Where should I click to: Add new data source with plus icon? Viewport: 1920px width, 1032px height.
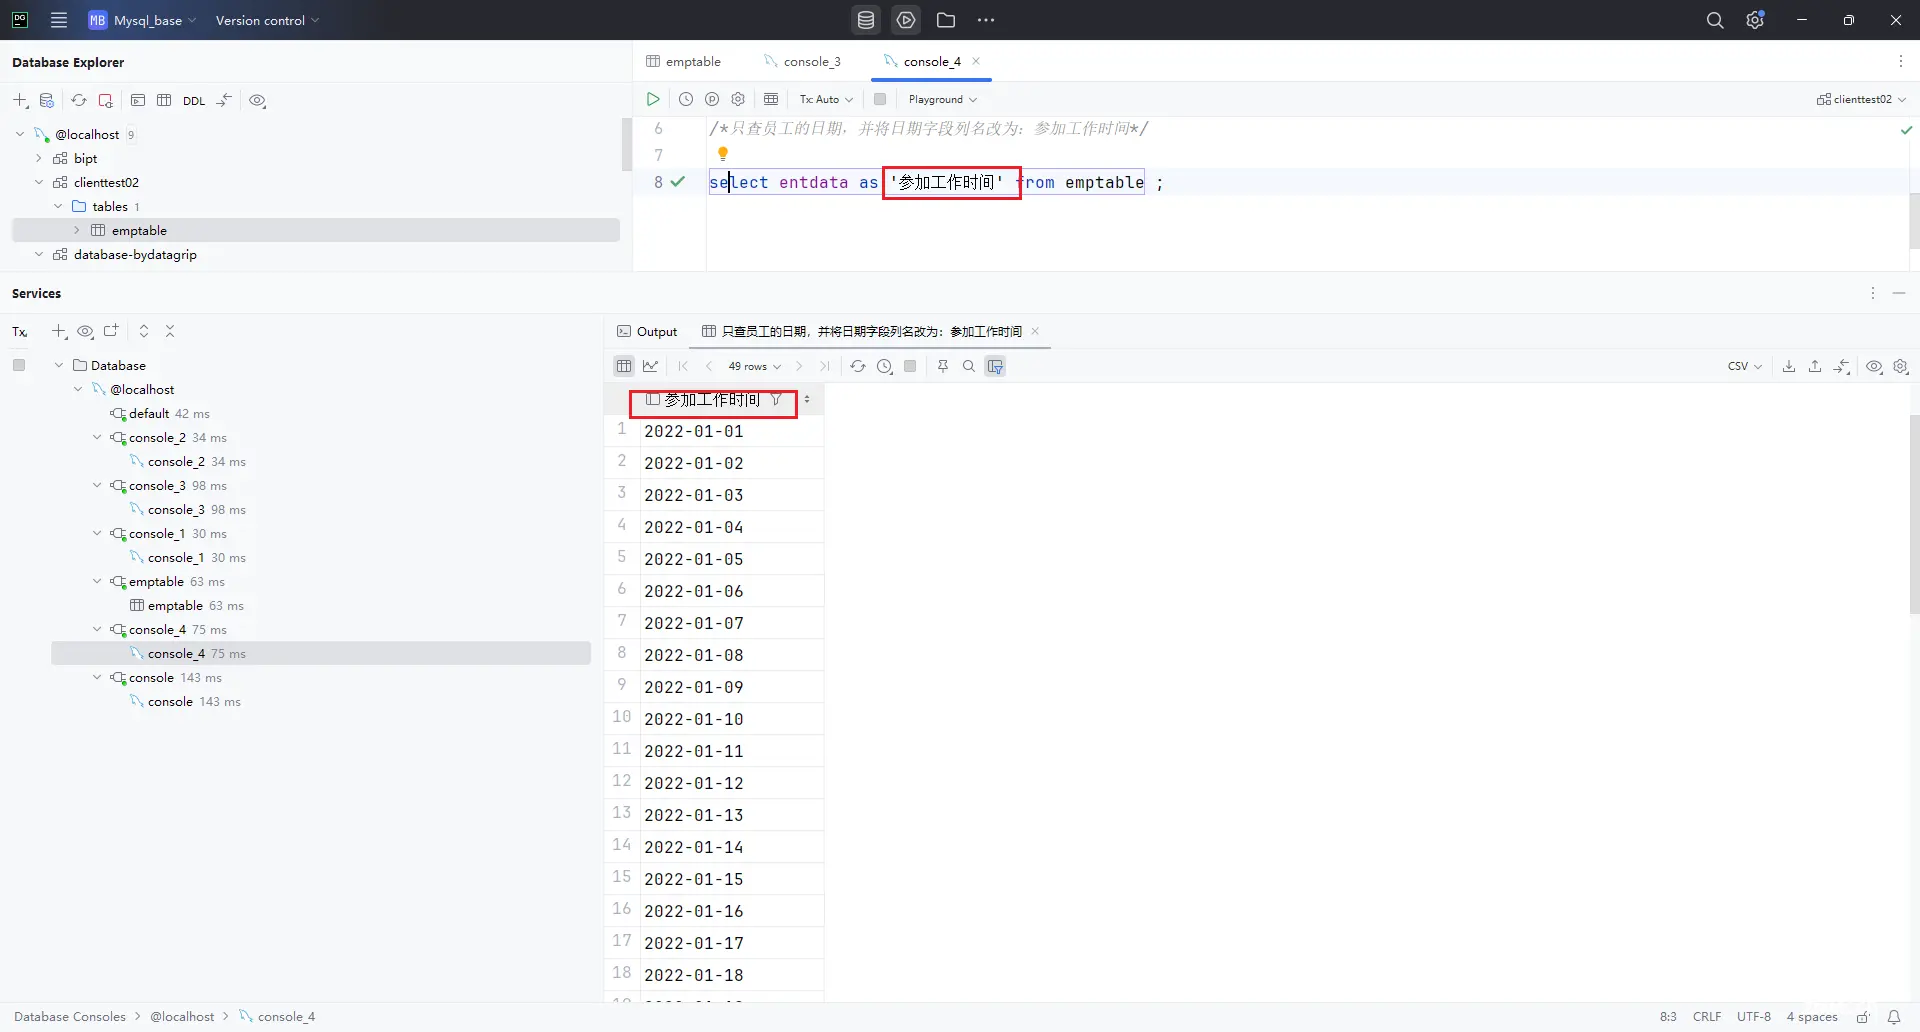click(20, 100)
